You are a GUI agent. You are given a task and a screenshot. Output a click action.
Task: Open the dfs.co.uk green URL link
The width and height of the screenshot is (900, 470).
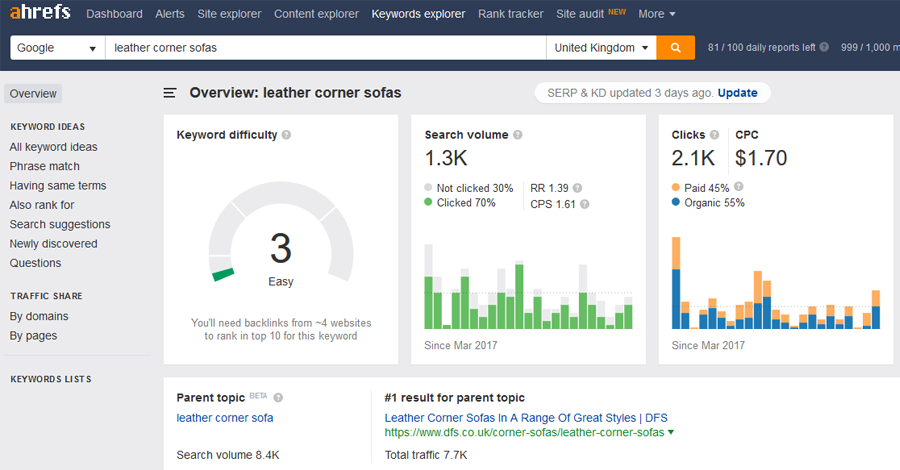point(524,433)
